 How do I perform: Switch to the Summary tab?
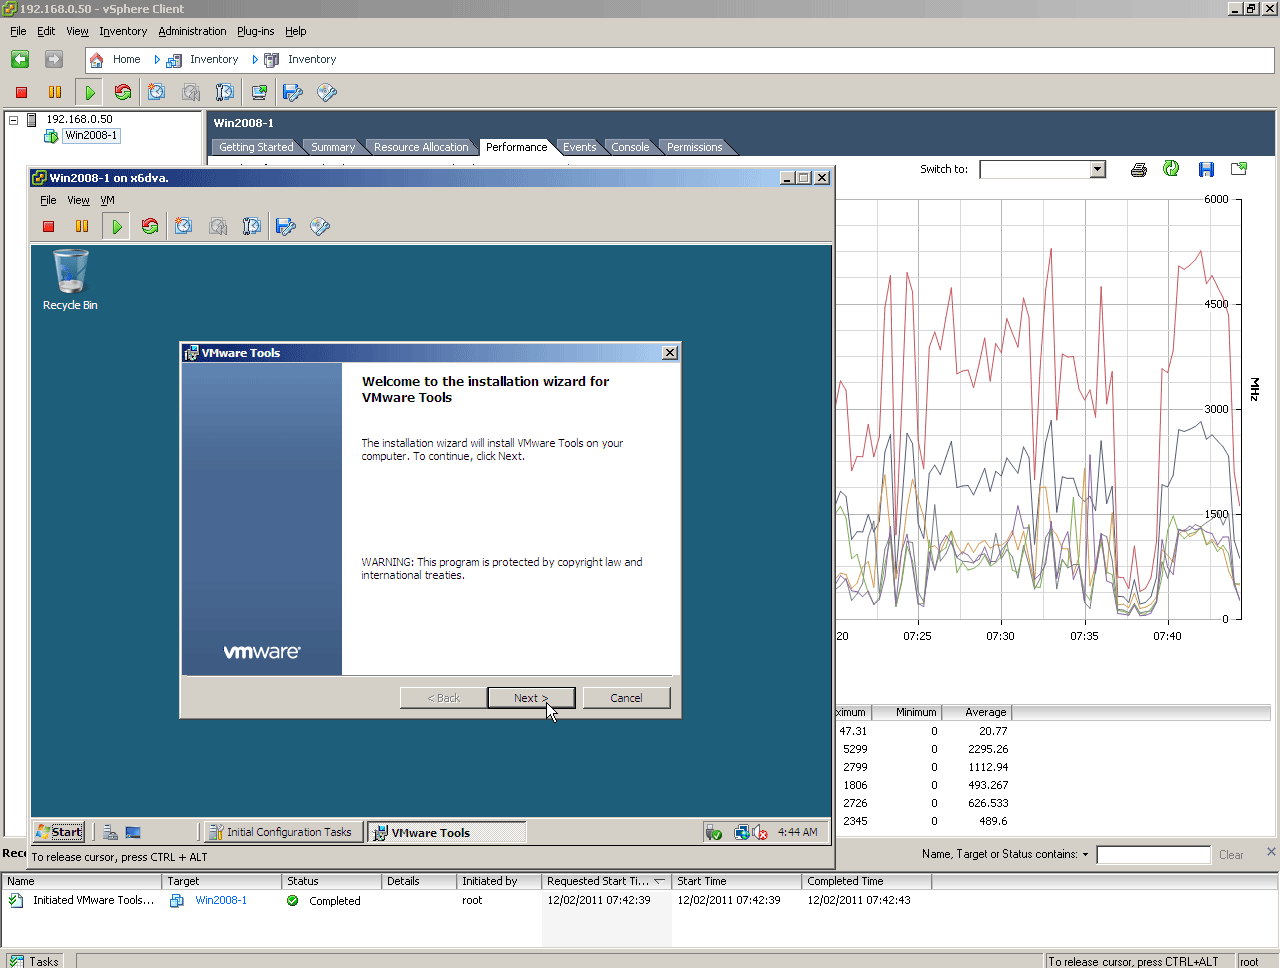[333, 147]
